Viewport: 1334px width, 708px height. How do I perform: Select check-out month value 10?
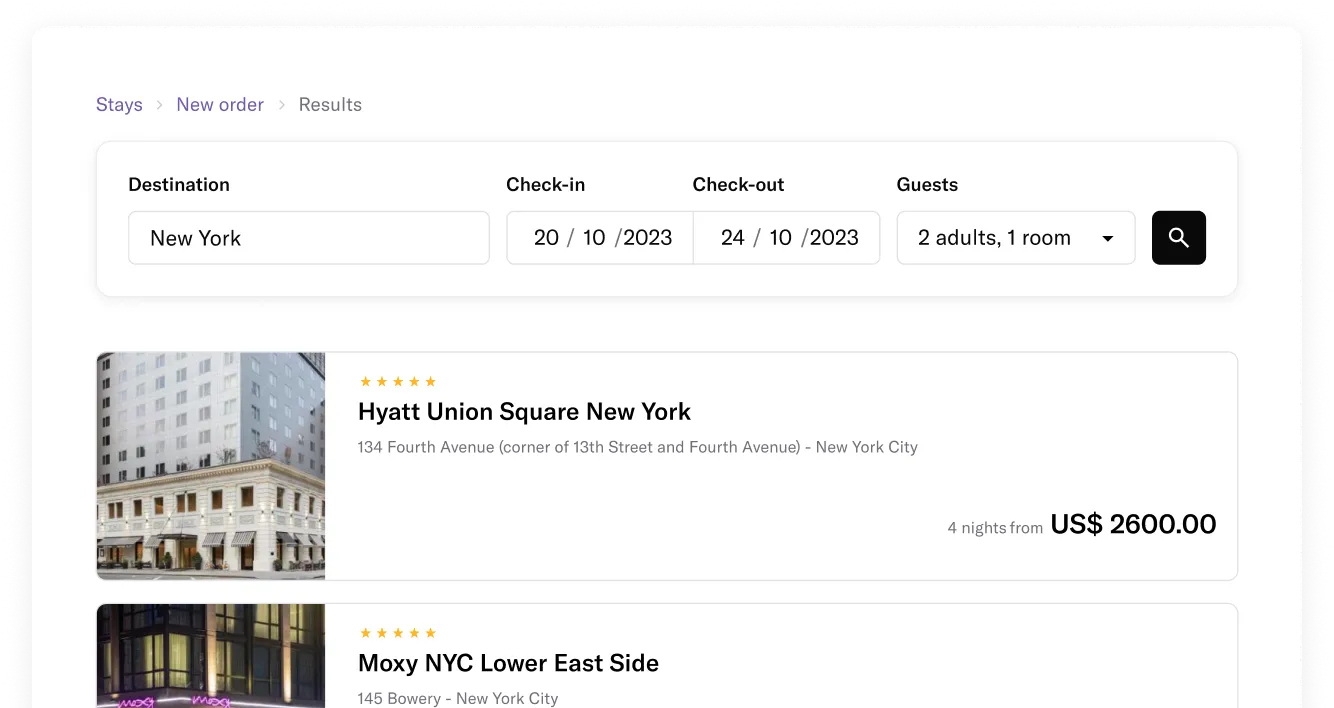(781, 238)
